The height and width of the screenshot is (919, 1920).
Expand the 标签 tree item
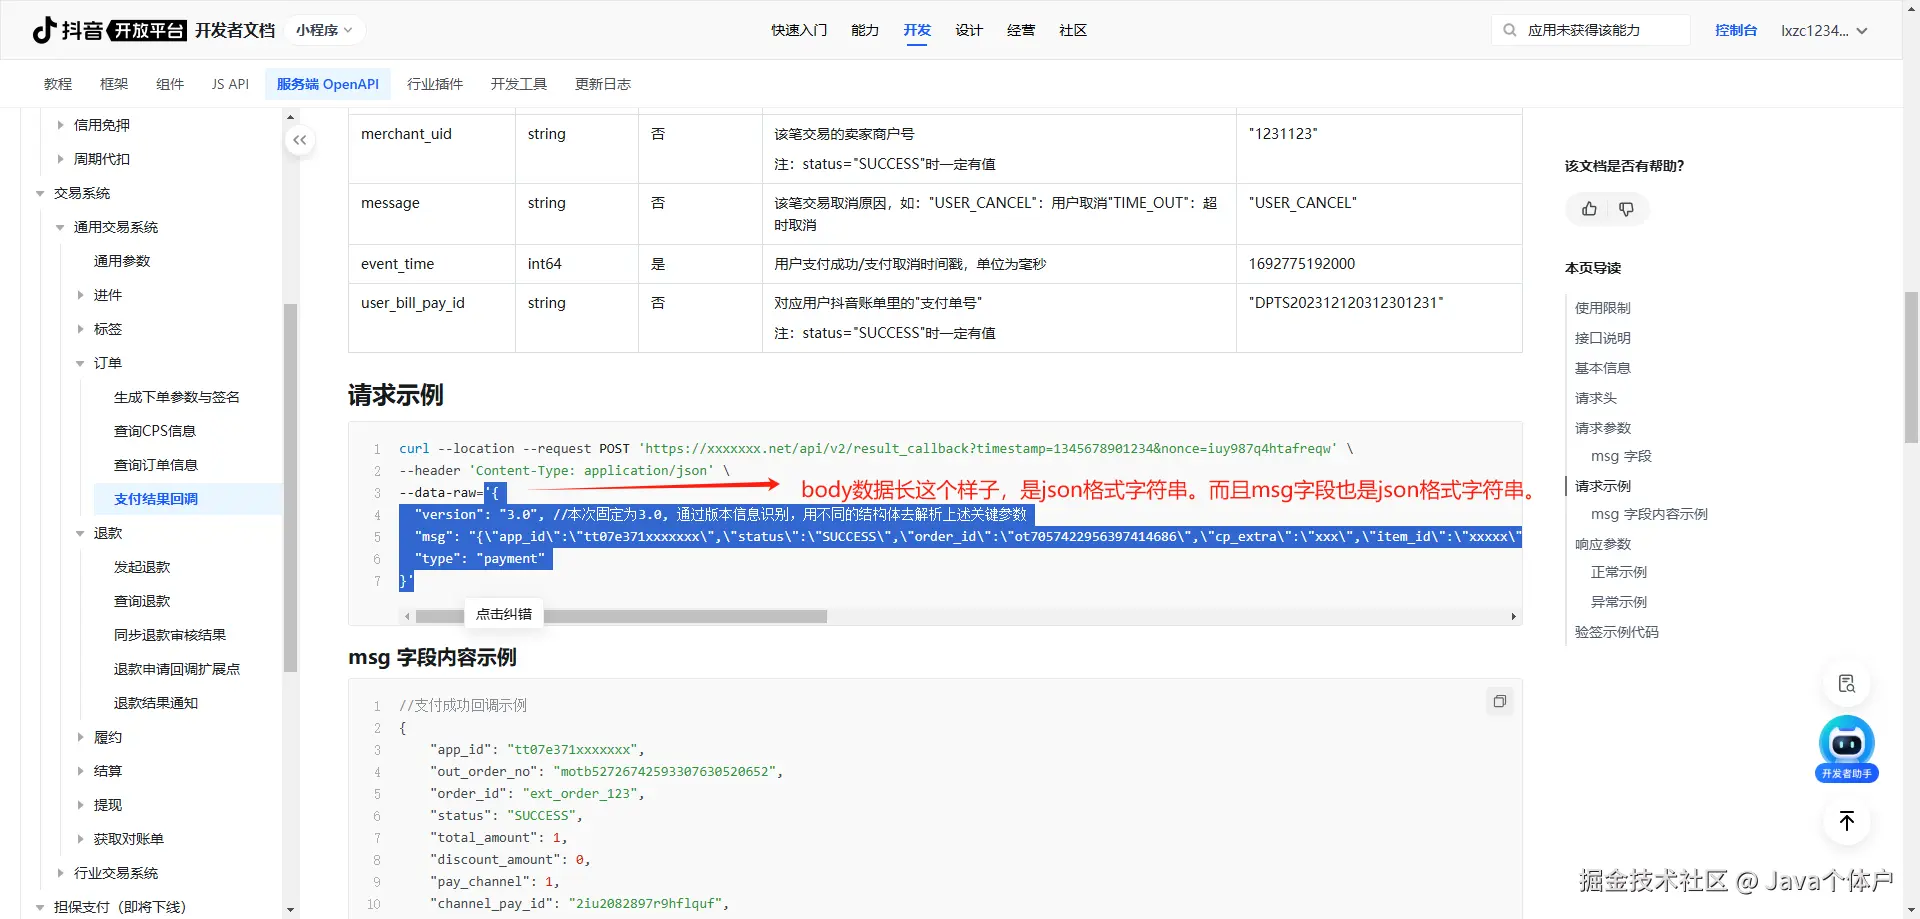80,329
